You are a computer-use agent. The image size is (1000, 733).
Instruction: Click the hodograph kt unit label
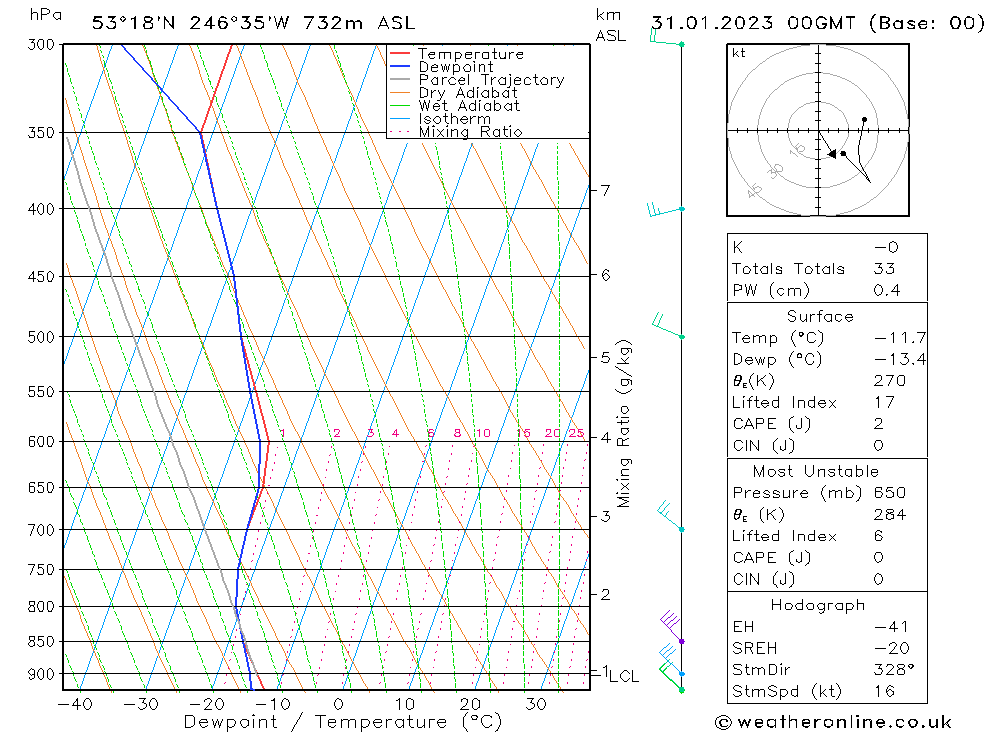coord(739,53)
